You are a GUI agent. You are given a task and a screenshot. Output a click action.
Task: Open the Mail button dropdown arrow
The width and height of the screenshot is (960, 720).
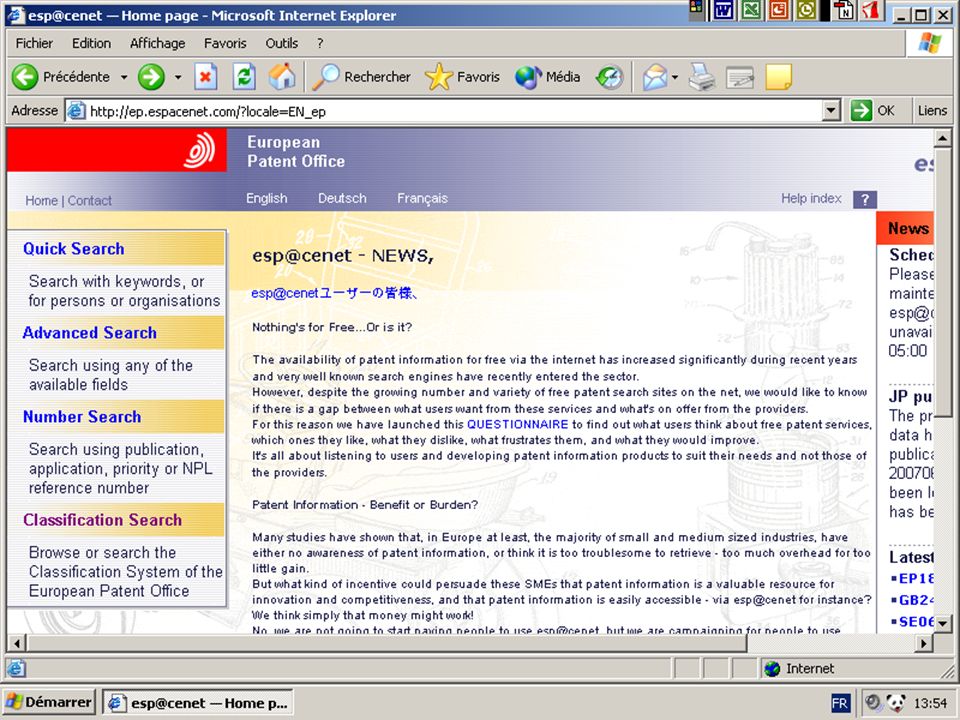click(675, 78)
